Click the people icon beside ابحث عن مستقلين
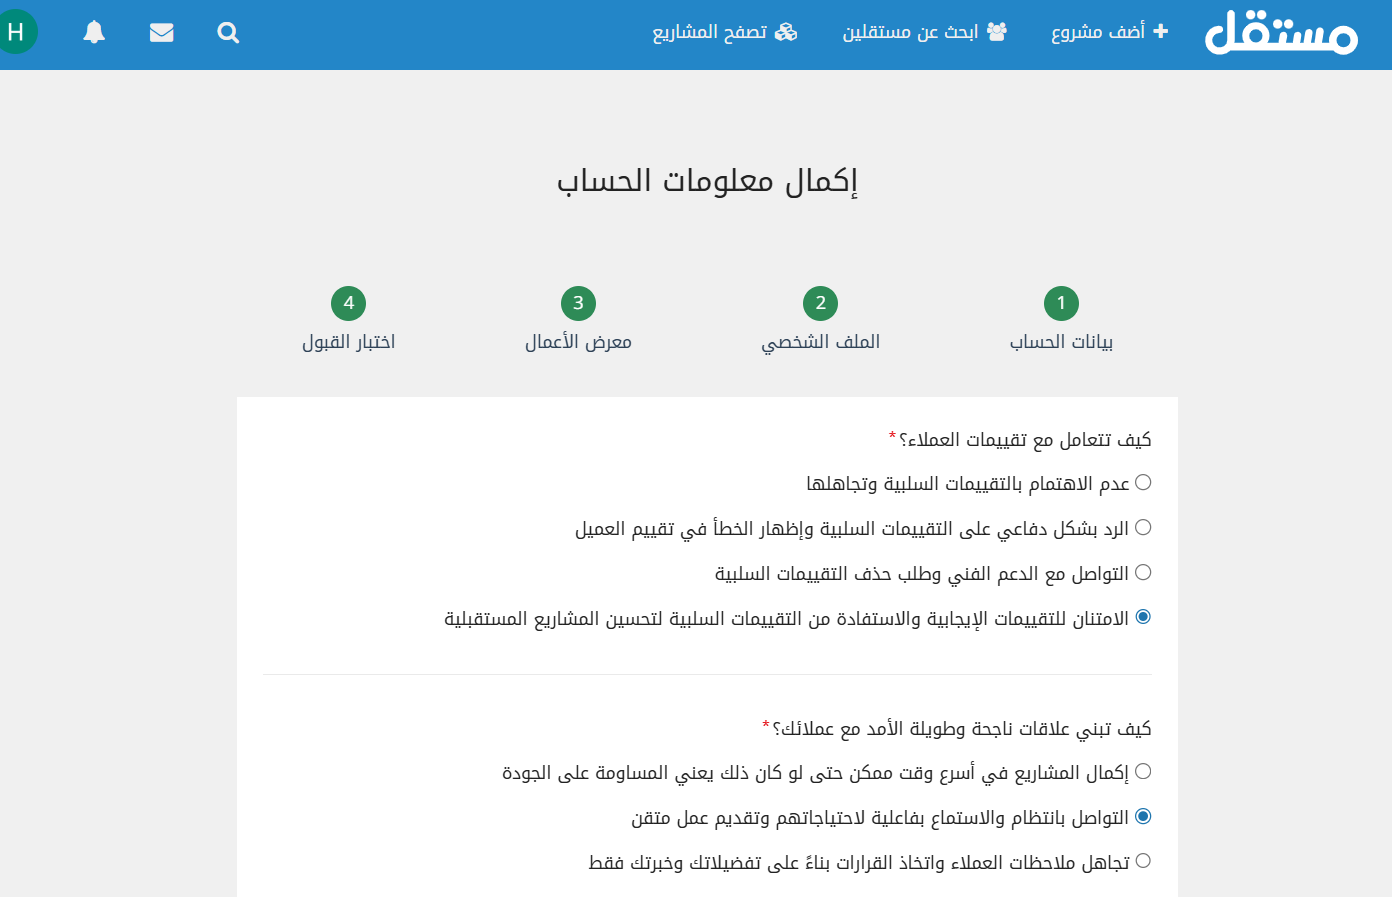 click(x=997, y=31)
